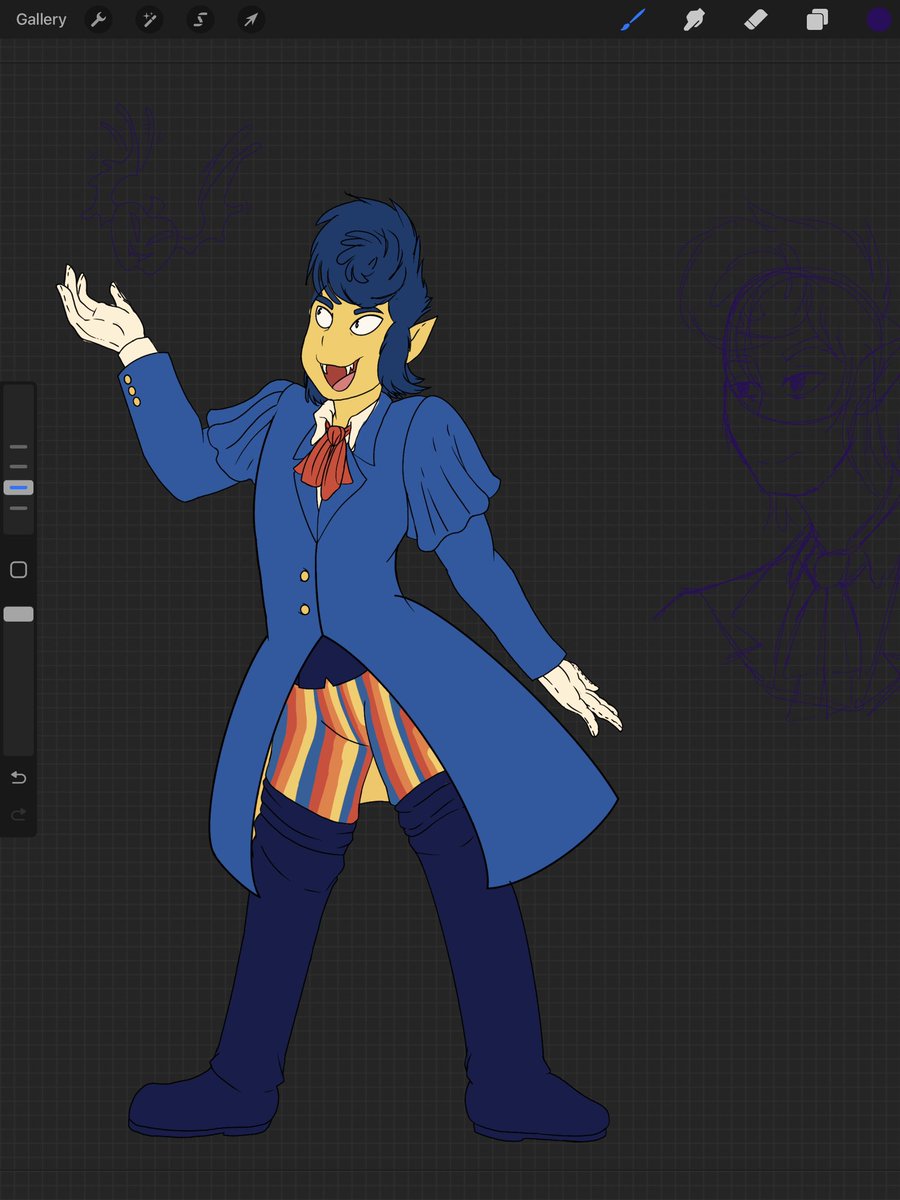Click the gray opacity slider handle
This screenshot has width=900, height=1200.
(18, 614)
